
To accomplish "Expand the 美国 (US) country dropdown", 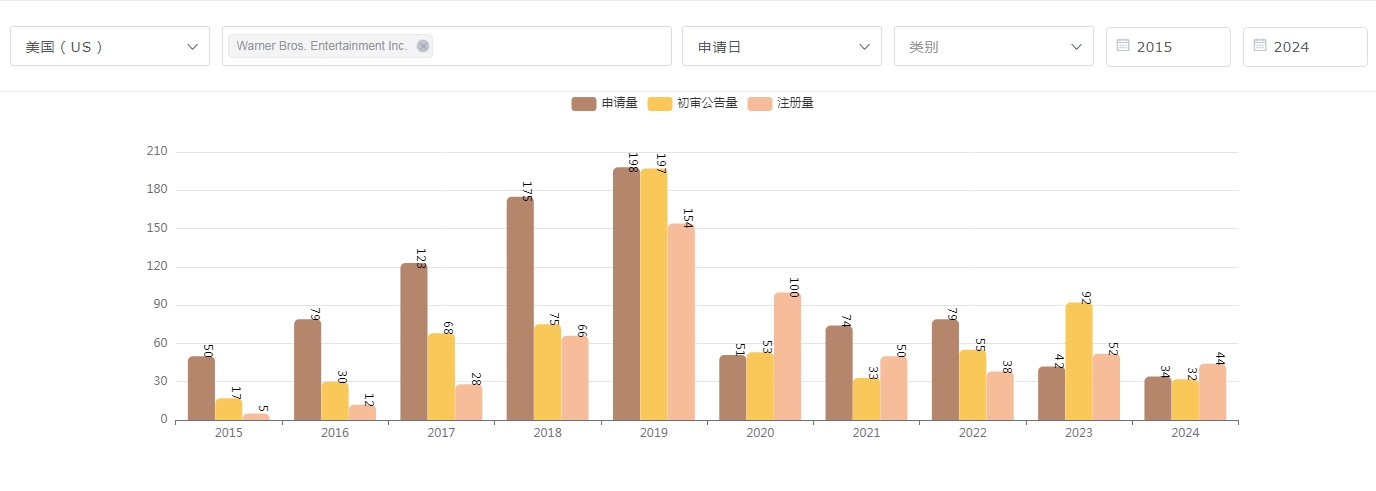I will (110, 46).
